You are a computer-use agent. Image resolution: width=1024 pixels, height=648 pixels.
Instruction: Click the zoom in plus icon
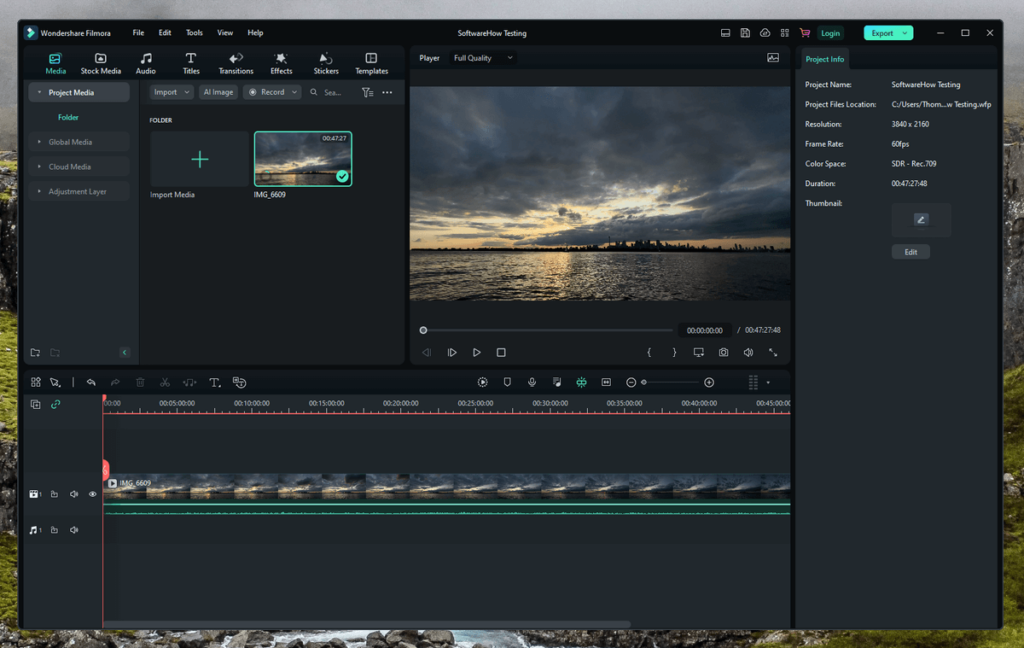[709, 383]
